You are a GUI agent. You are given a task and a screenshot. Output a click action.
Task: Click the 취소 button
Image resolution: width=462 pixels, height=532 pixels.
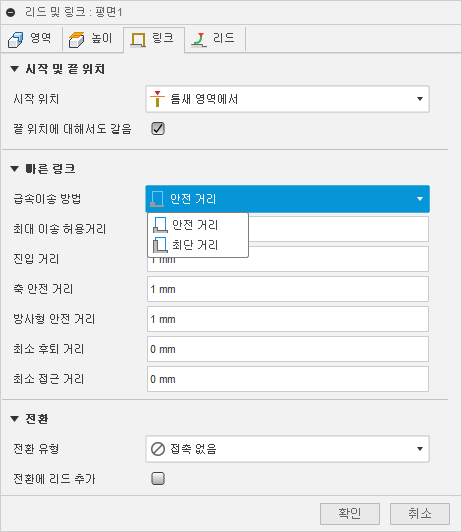pos(420,514)
